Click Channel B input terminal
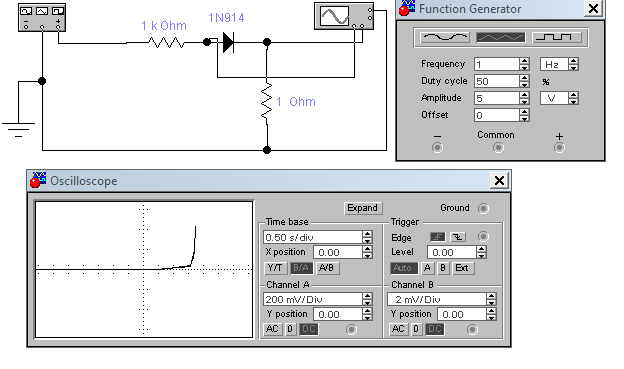The height and width of the screenshot is (369, 624). 472,329
